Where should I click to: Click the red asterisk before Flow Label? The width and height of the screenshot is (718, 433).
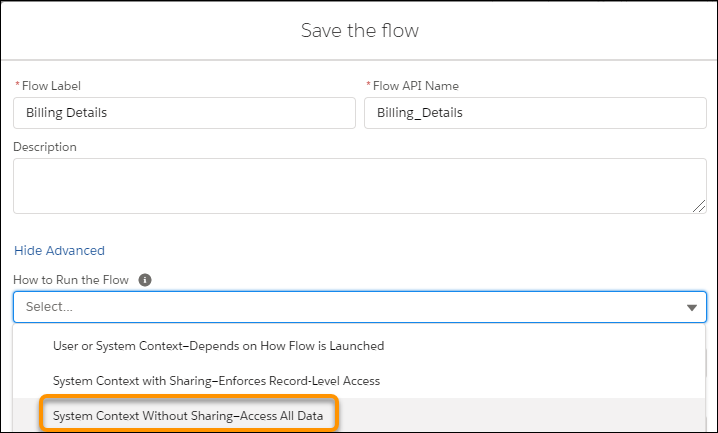click(x=16, y=86)
